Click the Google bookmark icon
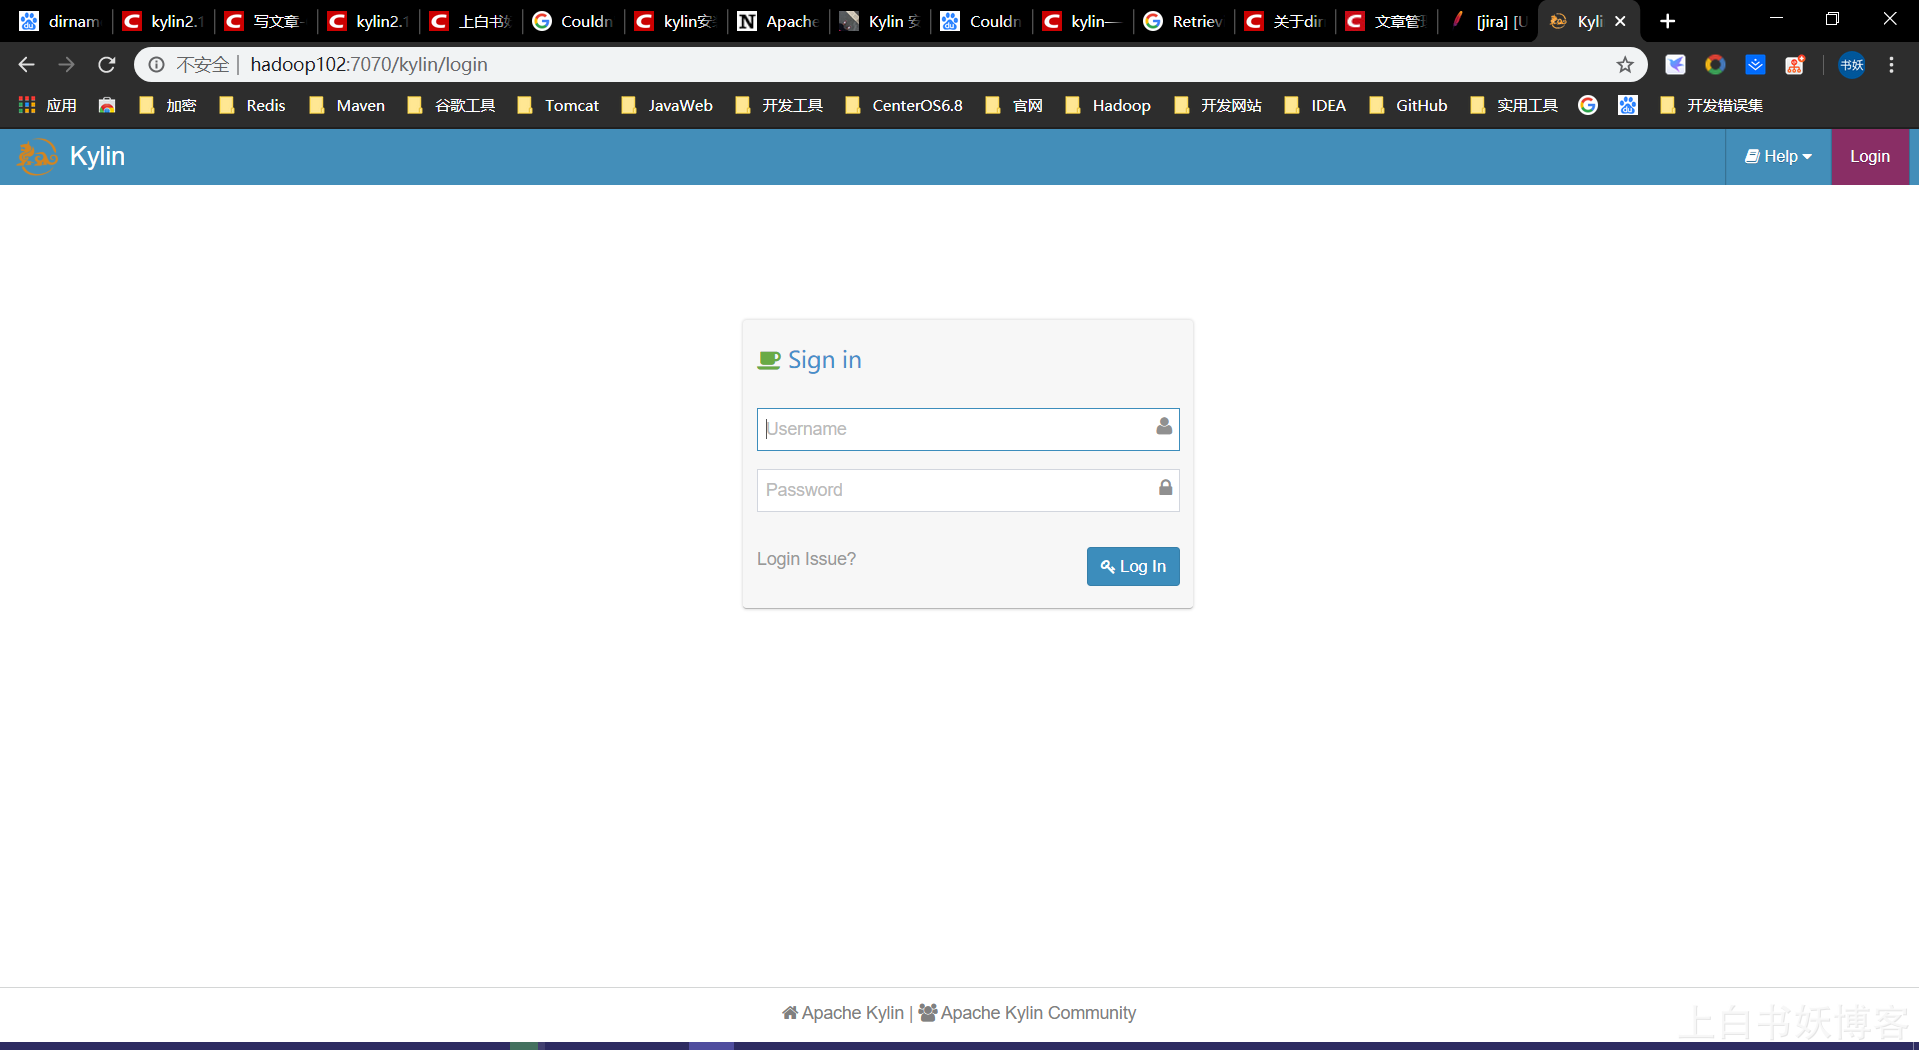The image size is (1919, 1050). [1588, 106]
